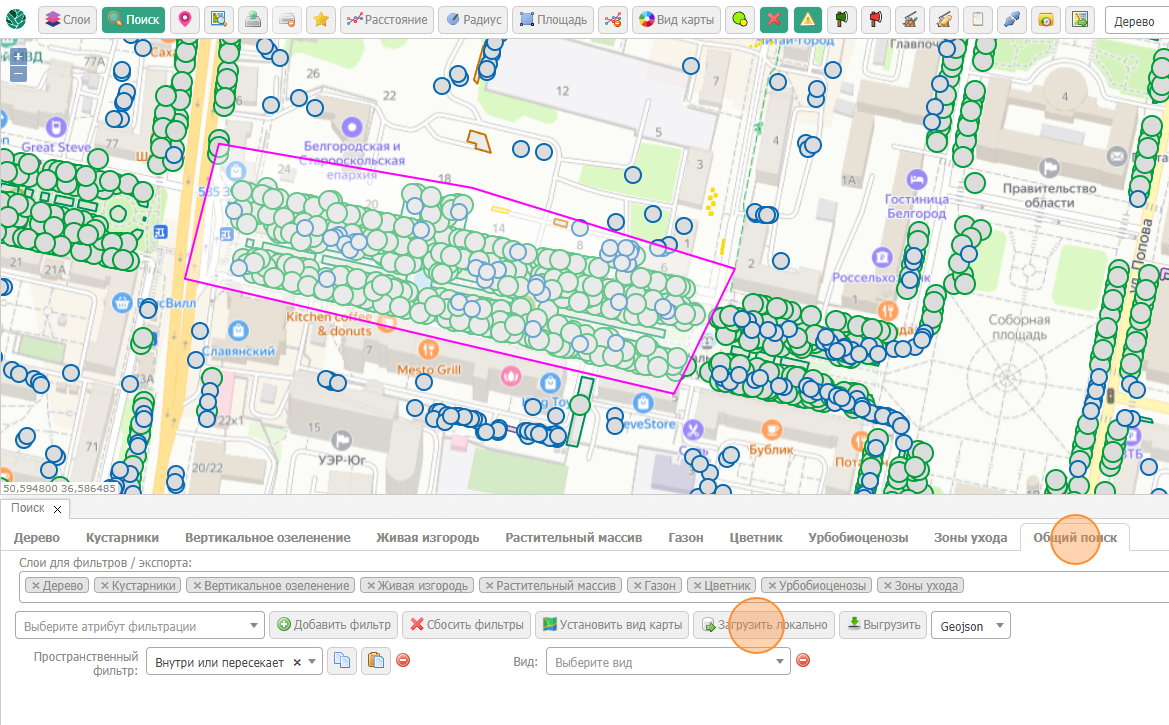Switch to the Урбобиоценозы tab

(x=858, y=538)
